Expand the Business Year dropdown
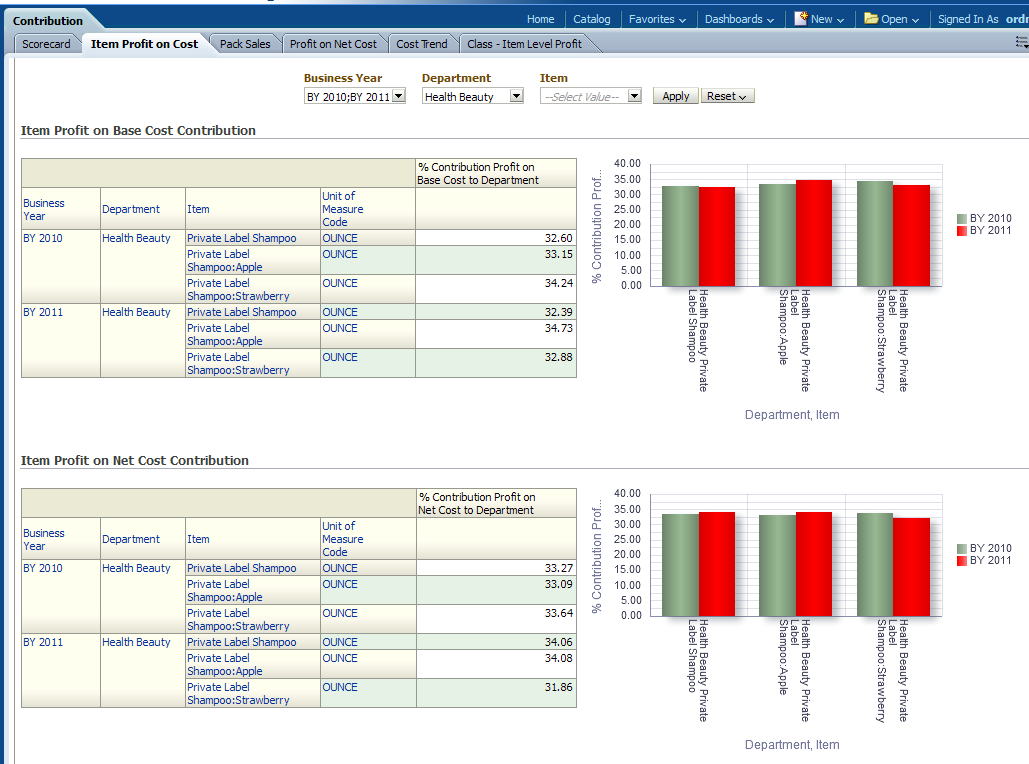Viewport: 1029px width, 764px height. [x=398, y=97]
